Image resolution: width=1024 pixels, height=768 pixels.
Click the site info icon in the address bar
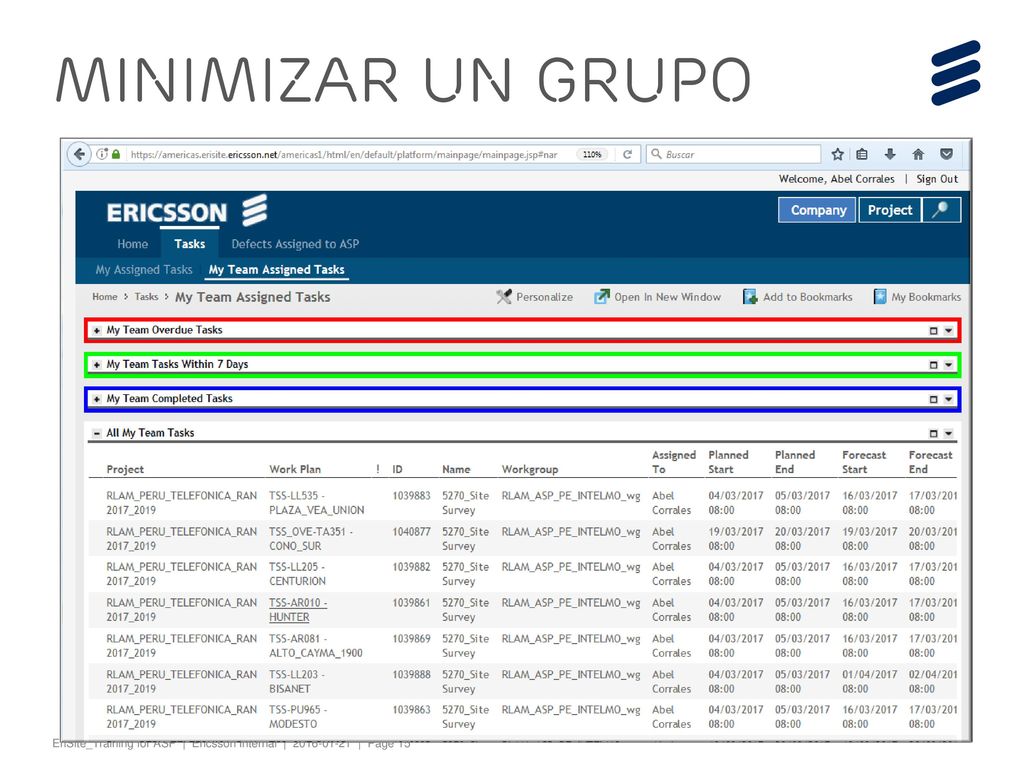click(x=102, y=154)
